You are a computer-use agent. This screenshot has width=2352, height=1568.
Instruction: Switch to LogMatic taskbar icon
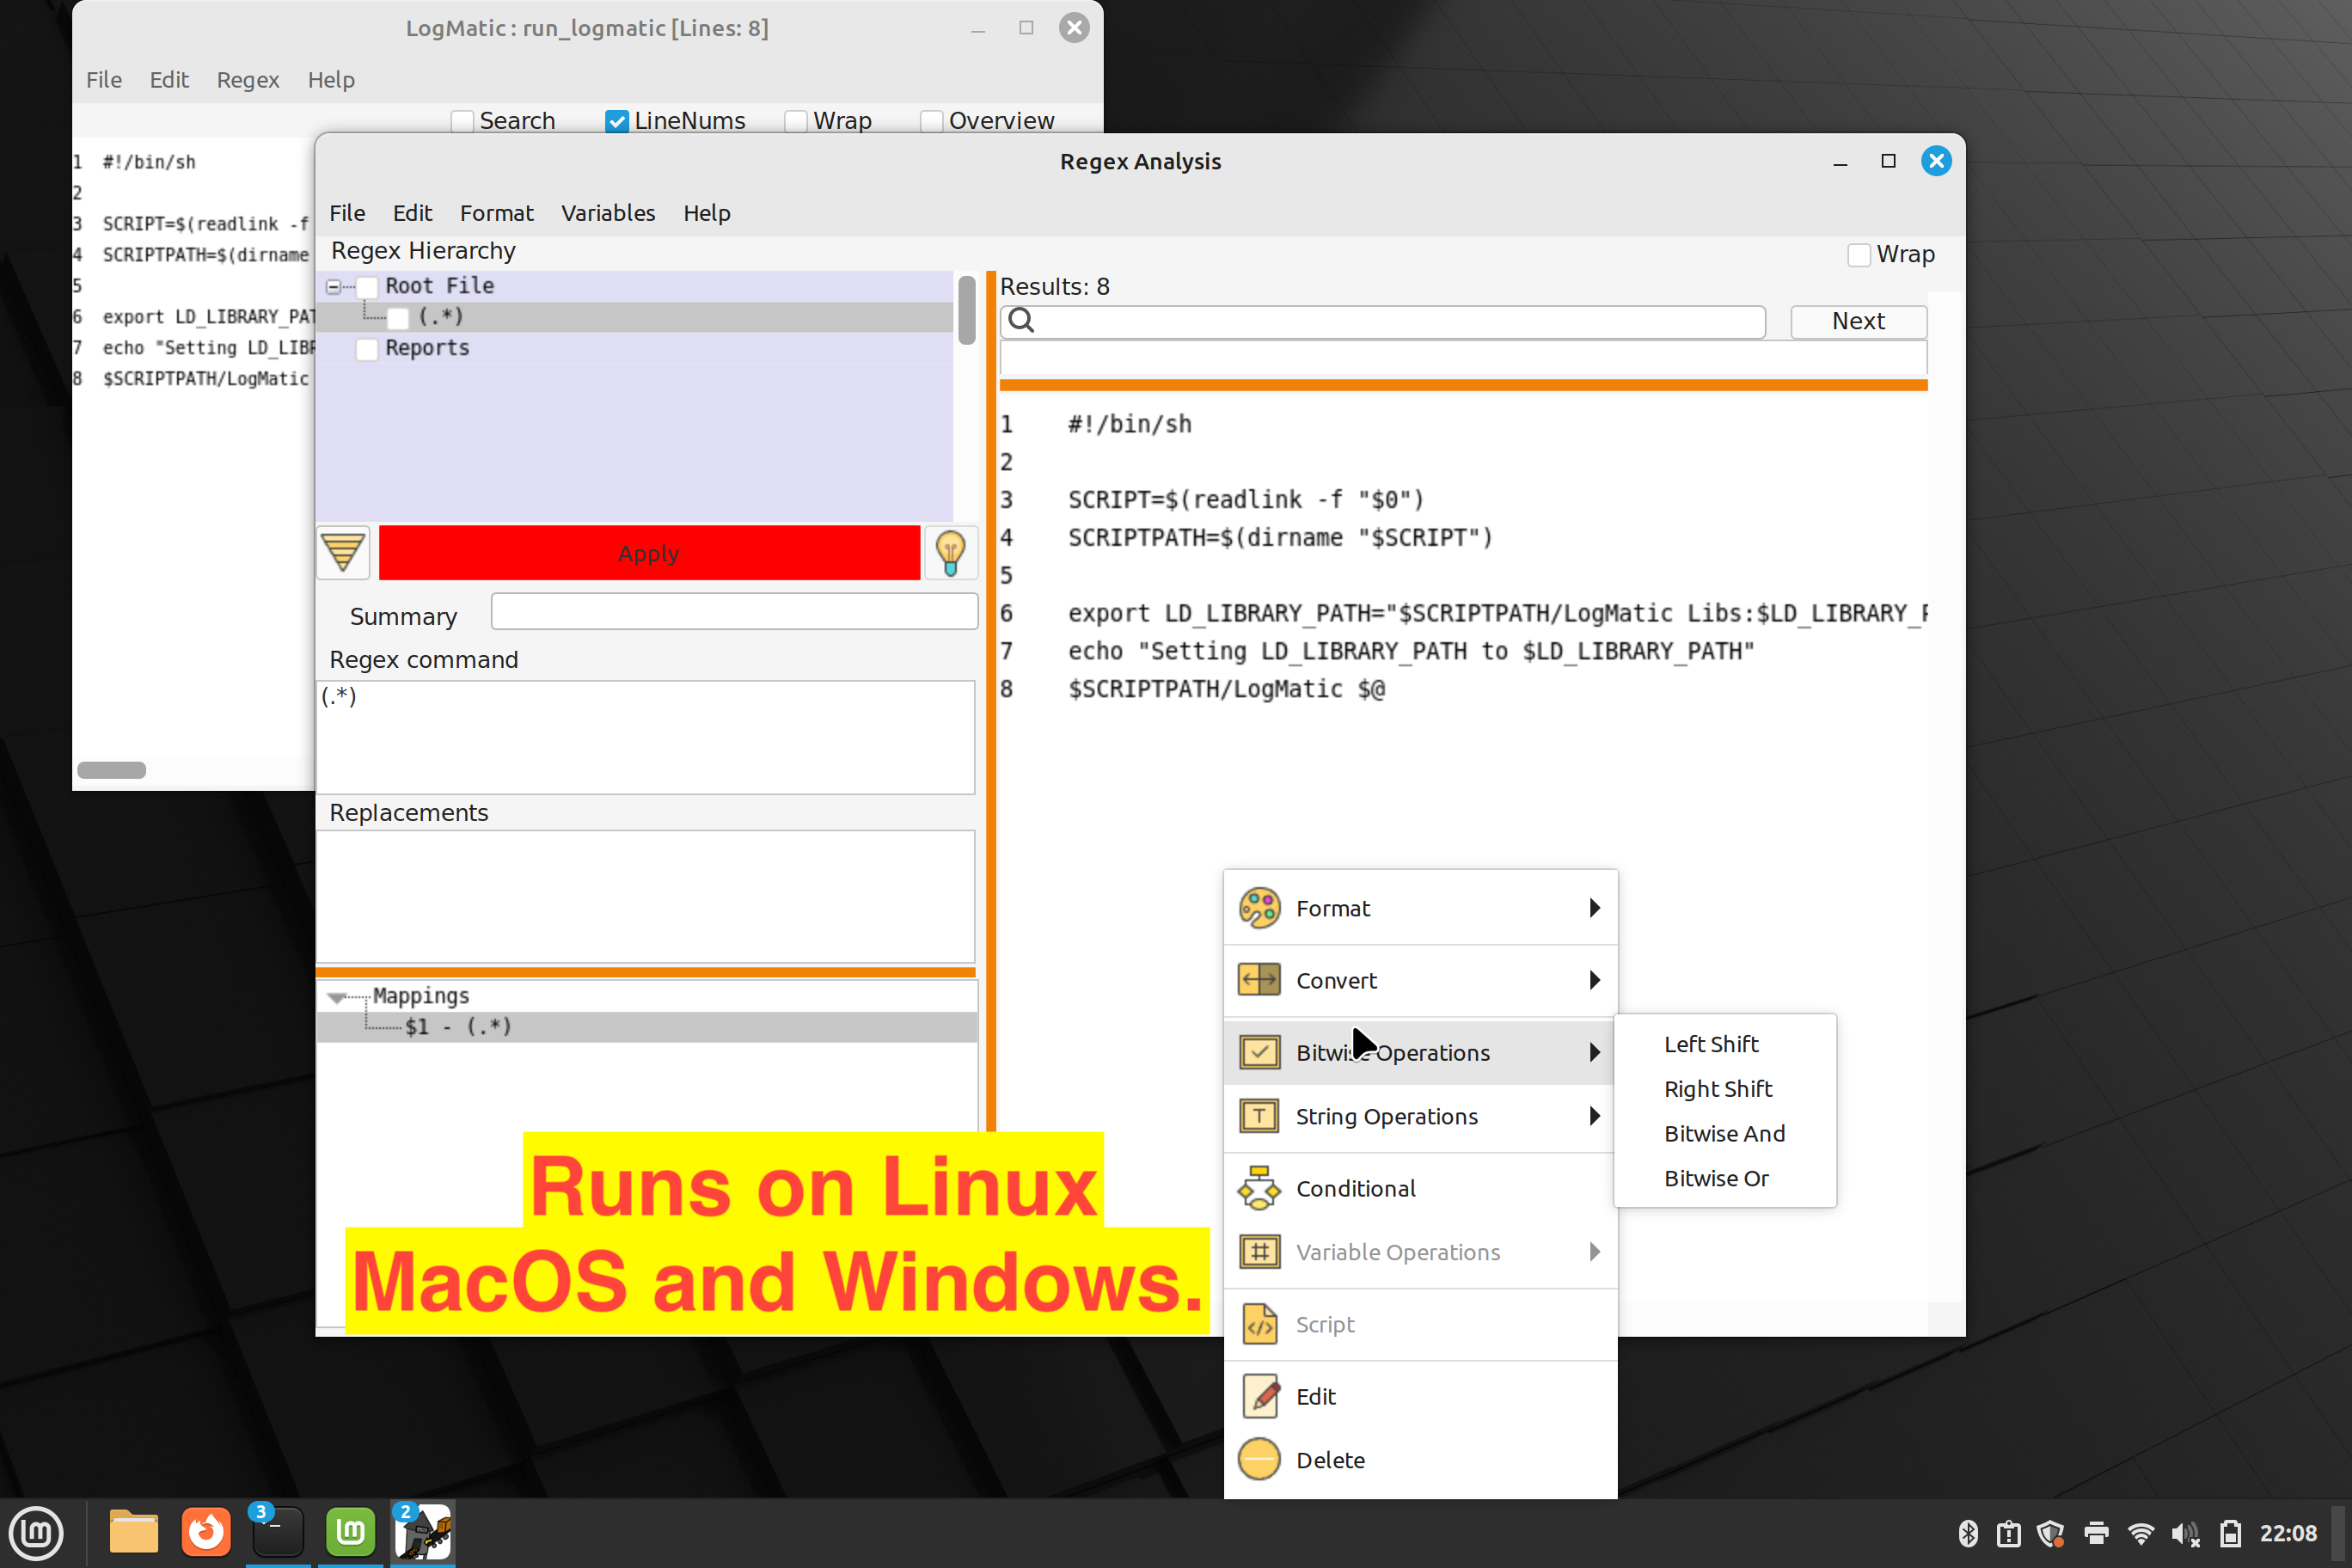click(x=422, y=1532)
